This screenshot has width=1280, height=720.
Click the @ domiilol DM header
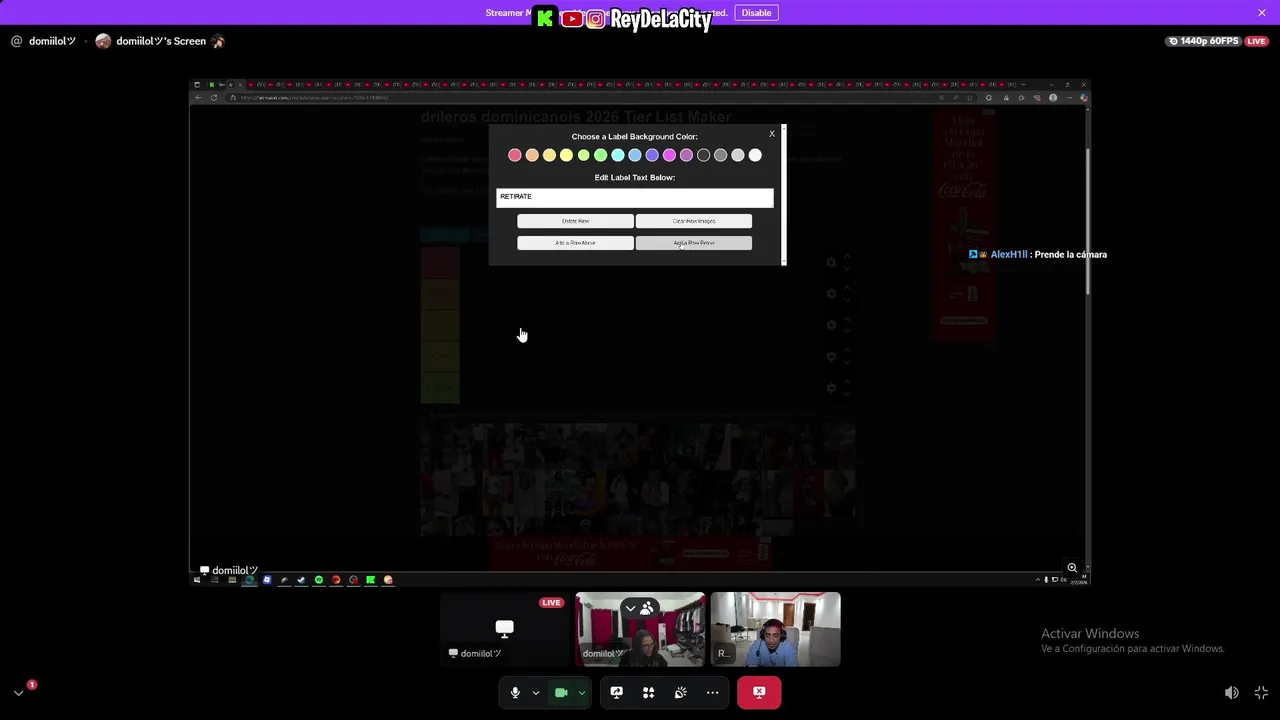pyautogui.click(x=44, y=41)
